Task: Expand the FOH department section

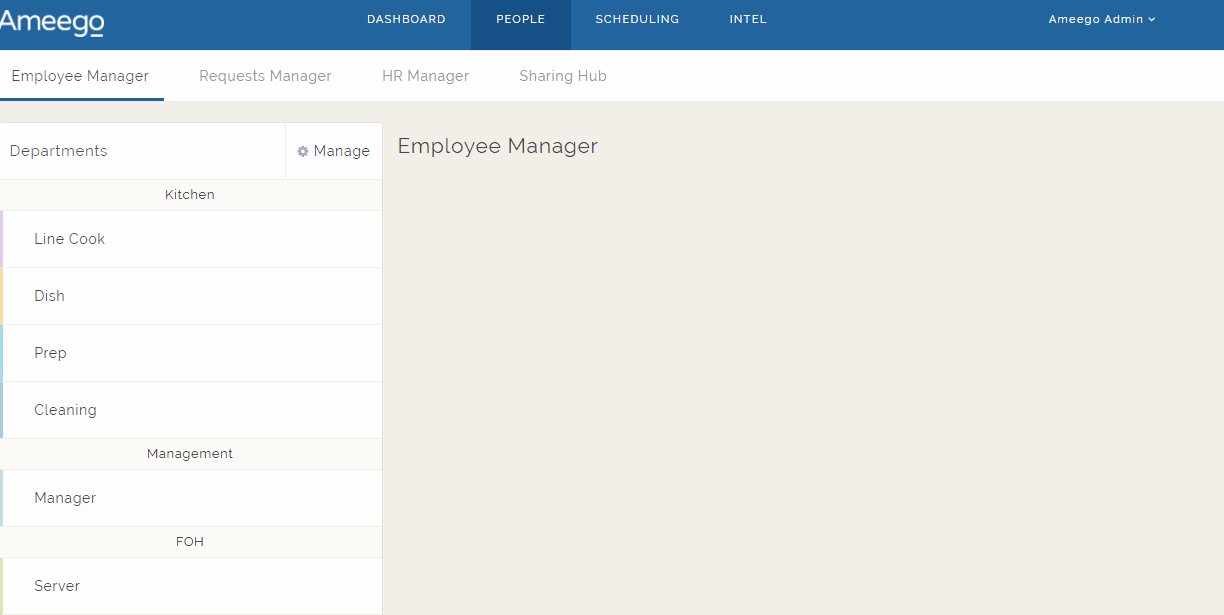Action: (x=190, y=541)
